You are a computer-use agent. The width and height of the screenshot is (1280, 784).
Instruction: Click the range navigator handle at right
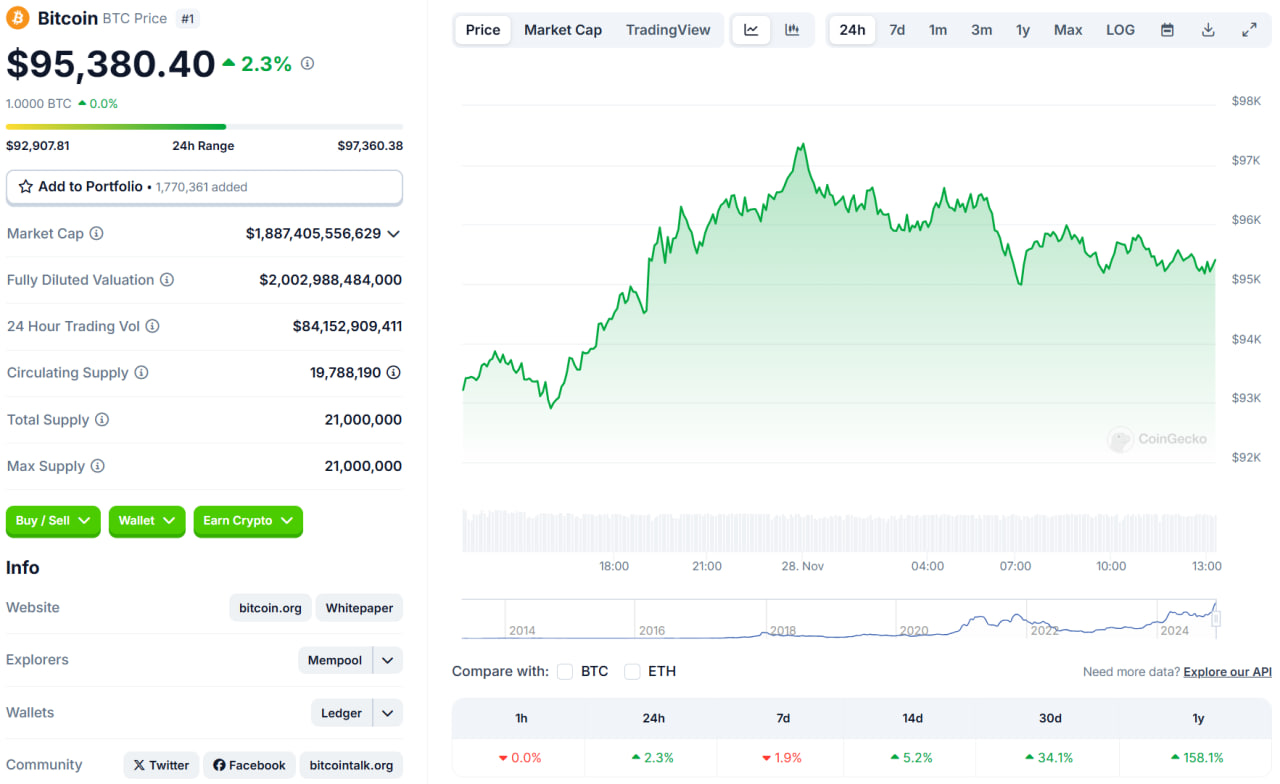coord(1216,619)
